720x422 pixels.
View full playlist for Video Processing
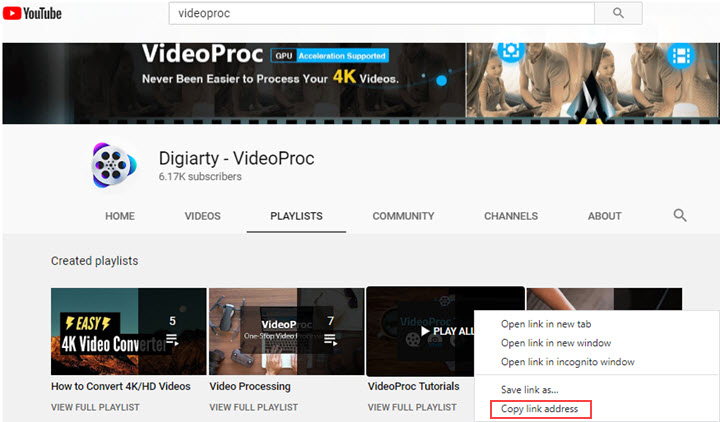(x=253, y=407)
